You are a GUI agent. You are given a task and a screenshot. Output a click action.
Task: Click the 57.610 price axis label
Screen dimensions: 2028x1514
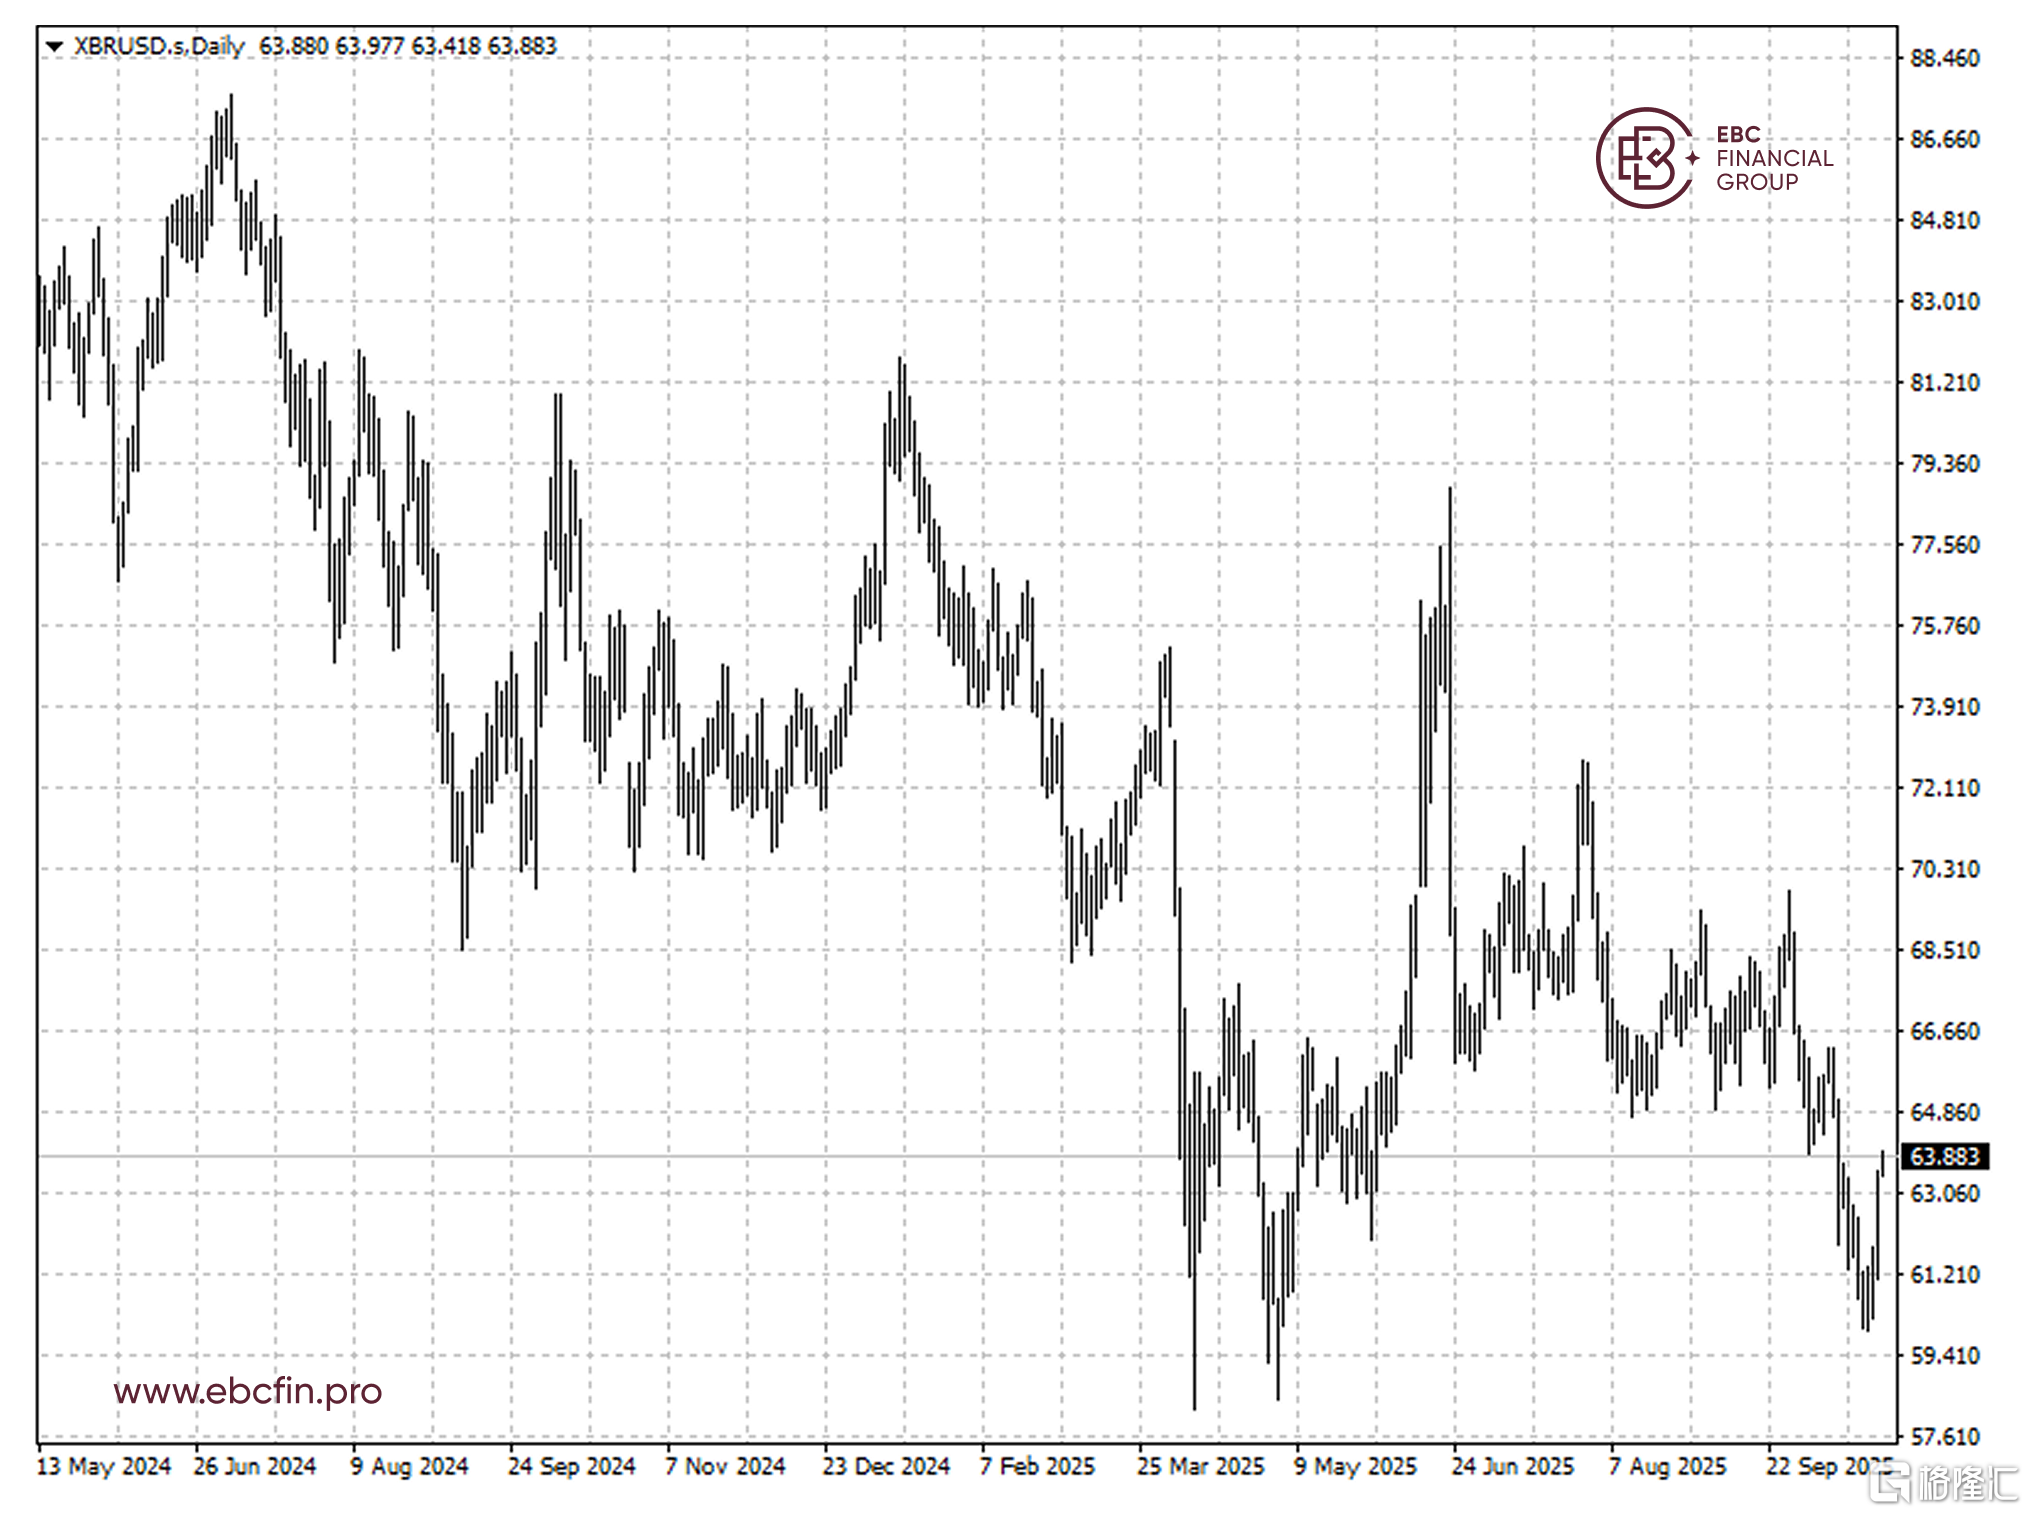1943,1436
